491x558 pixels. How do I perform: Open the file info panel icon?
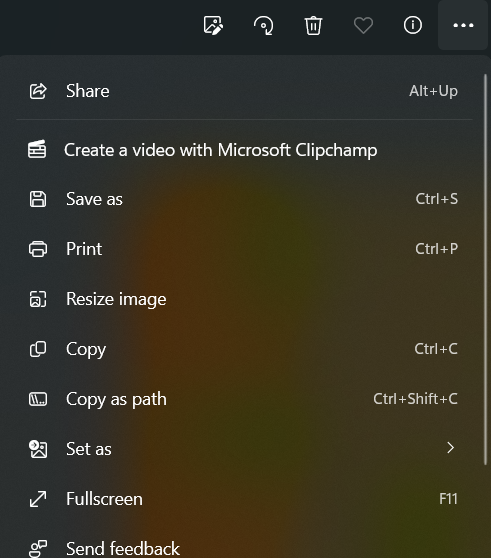[x=413, y=25]
